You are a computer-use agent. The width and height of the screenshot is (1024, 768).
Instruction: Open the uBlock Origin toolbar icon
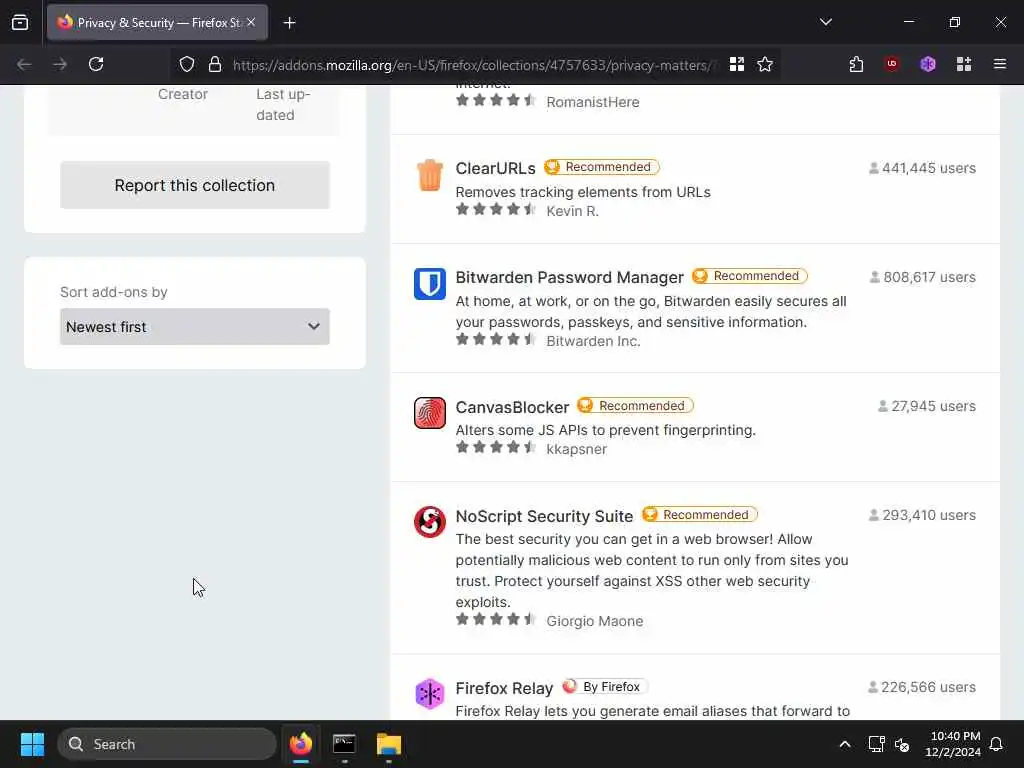coord(891,64)
